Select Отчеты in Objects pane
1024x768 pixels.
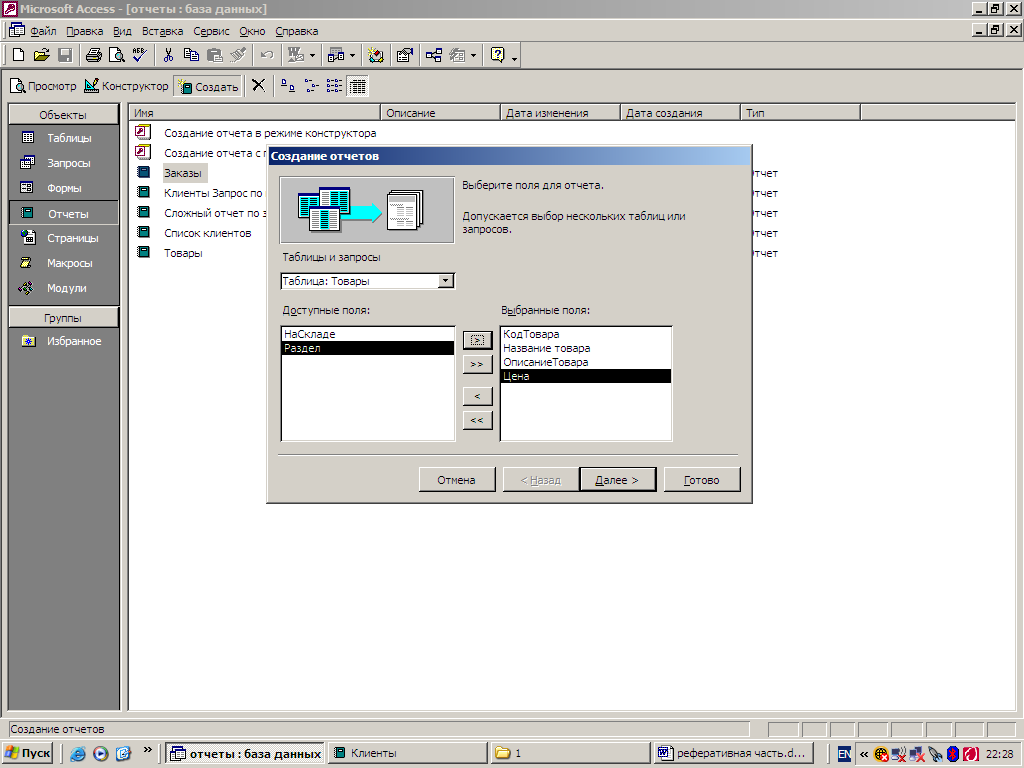tap(64, 214)
